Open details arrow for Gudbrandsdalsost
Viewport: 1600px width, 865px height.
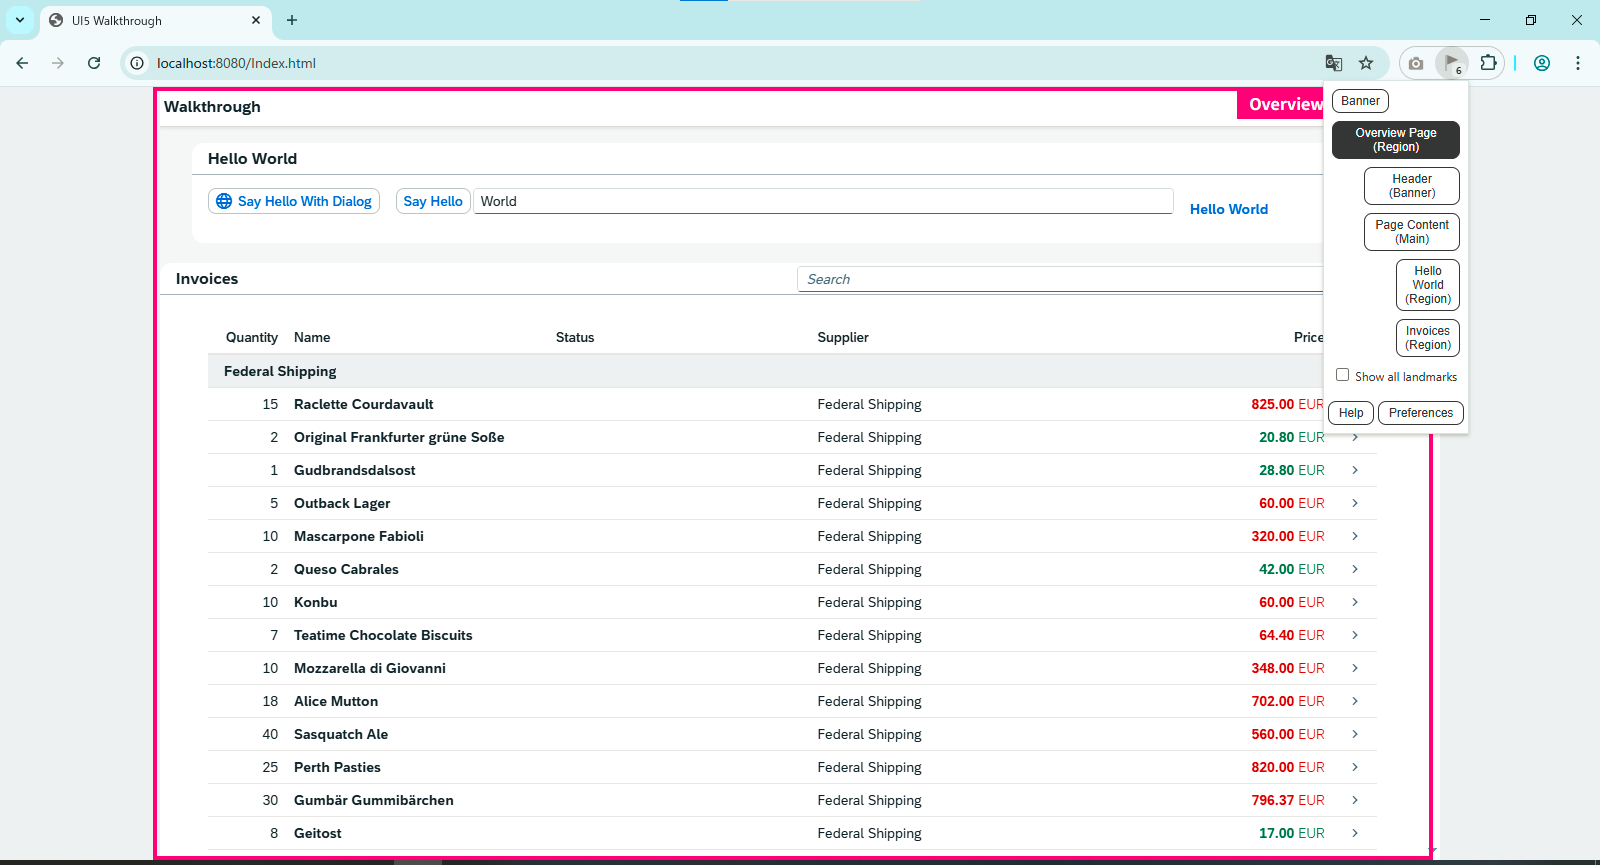click(1355, 470)
